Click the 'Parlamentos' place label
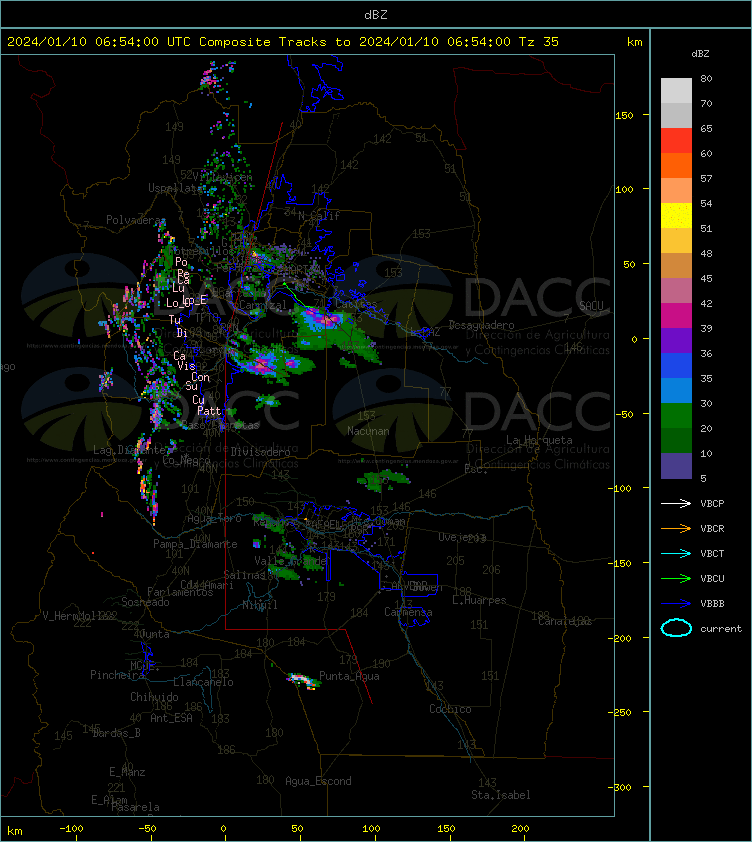Image resolution: width=752 pixels, height=842 pixels. [180, 592]
